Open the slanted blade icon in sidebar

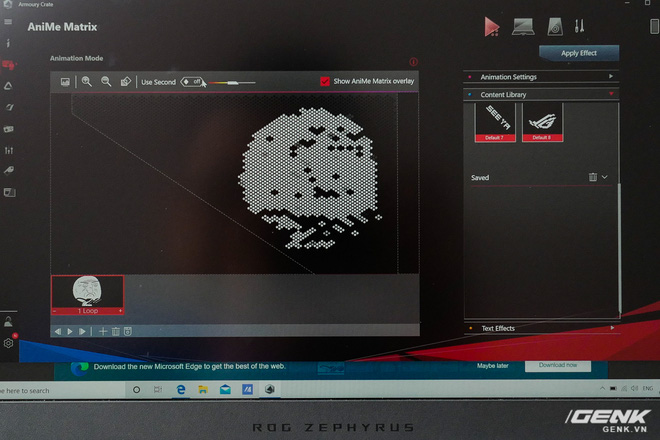pos(9,107)
